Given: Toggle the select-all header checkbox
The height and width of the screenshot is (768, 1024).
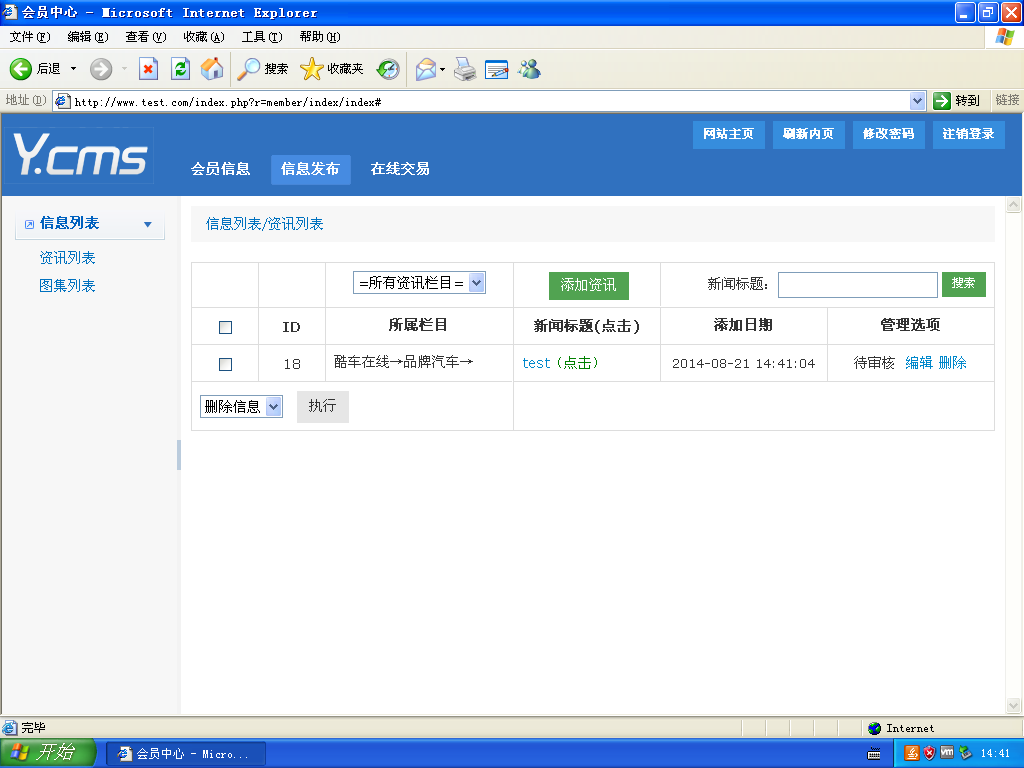Looking at the screenshot, I should tap(225, 327).
